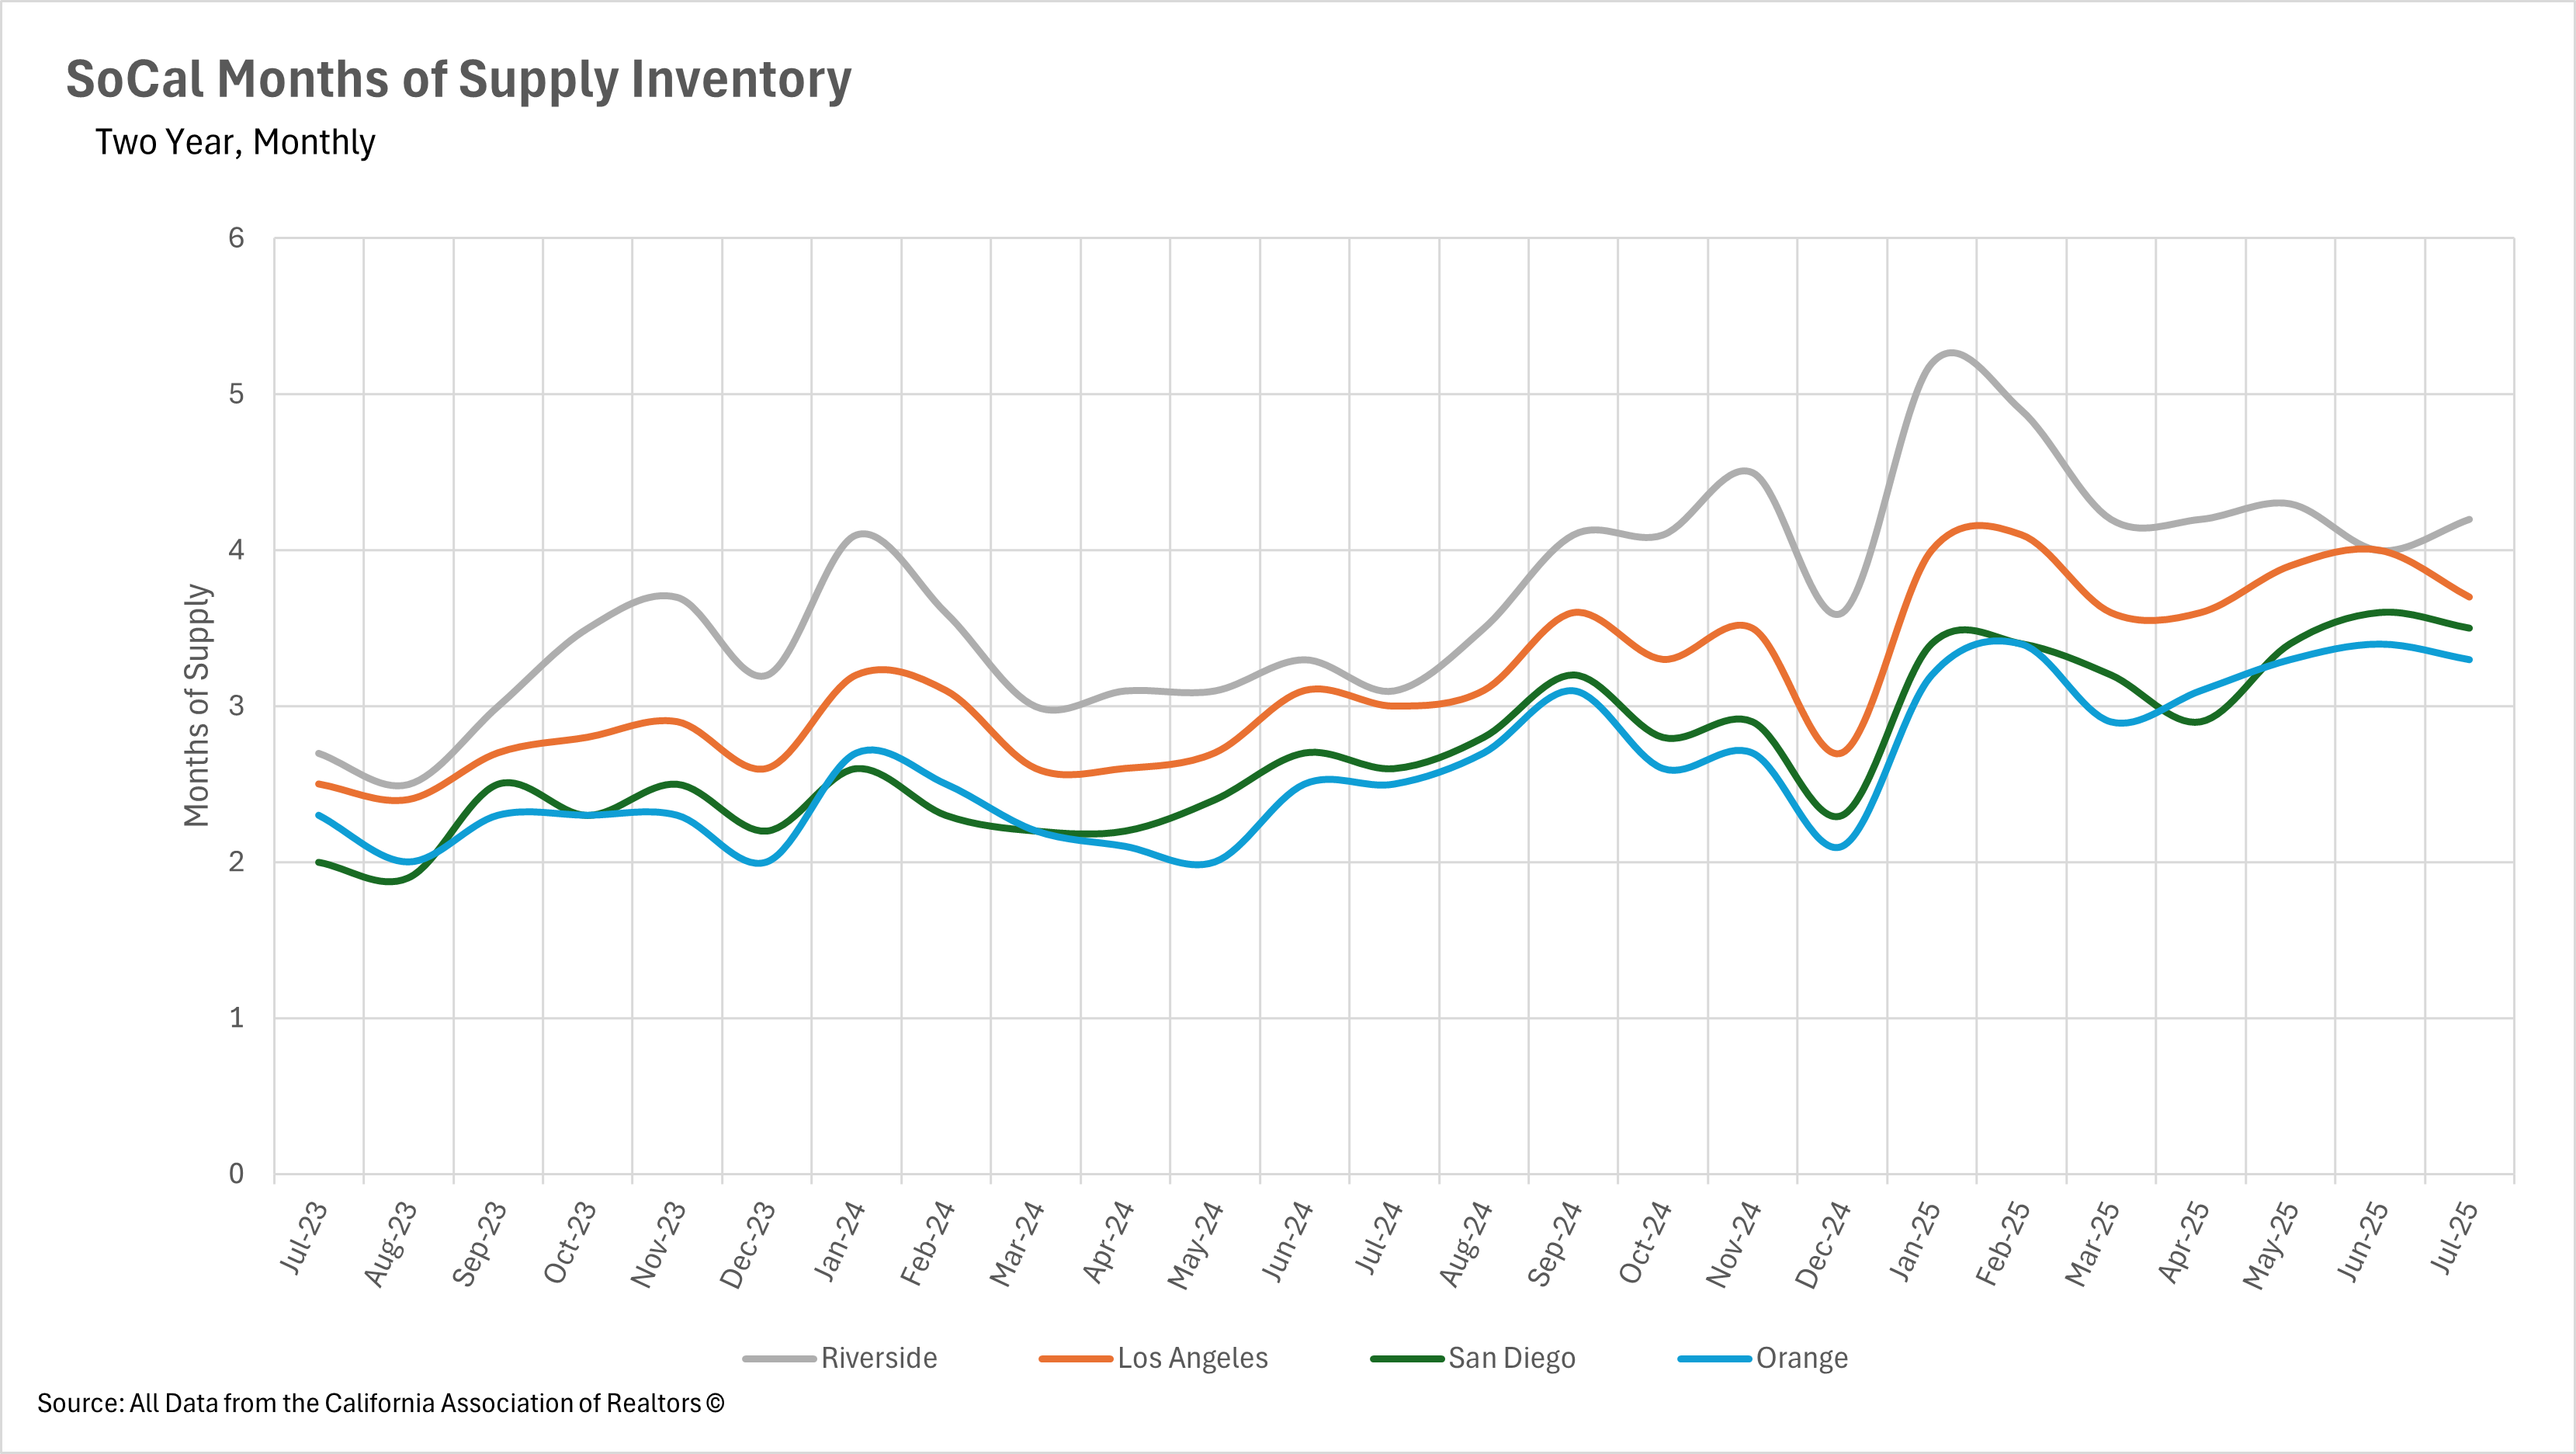Click the 'Two Year, Monthly' subtitle
Screen dimensions: 2576x1454
(x=235, y=142)
